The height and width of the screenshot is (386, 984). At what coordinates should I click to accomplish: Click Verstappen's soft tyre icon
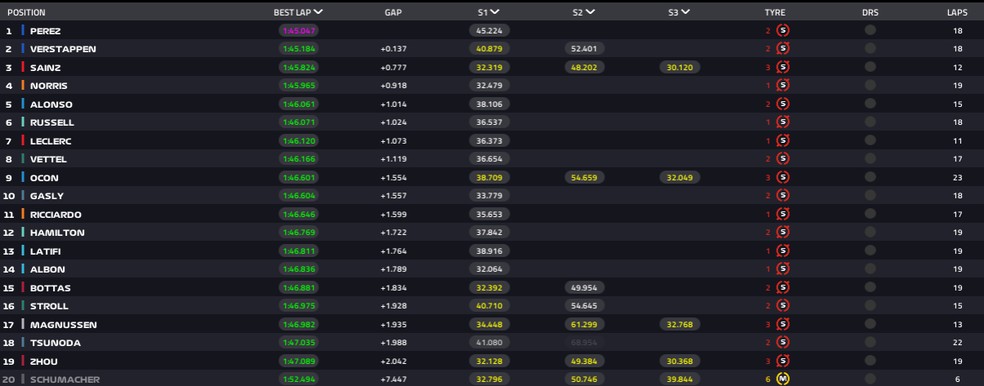pyautogui.click(x=783, y=48)
